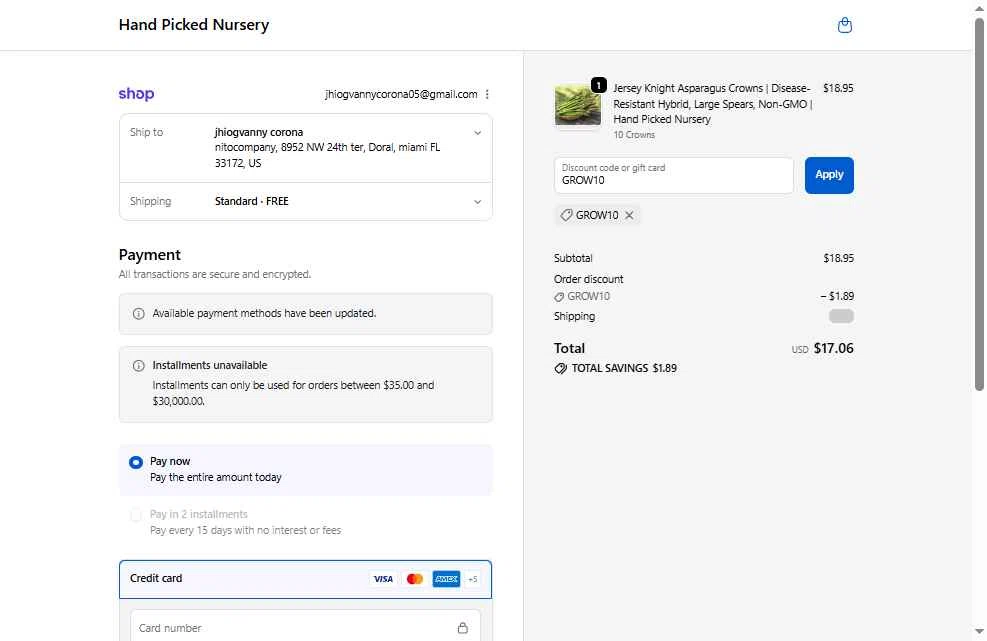
Task: Click the TOTAL SAVINGS $1.89 text
Action: (x=624, y=368)
